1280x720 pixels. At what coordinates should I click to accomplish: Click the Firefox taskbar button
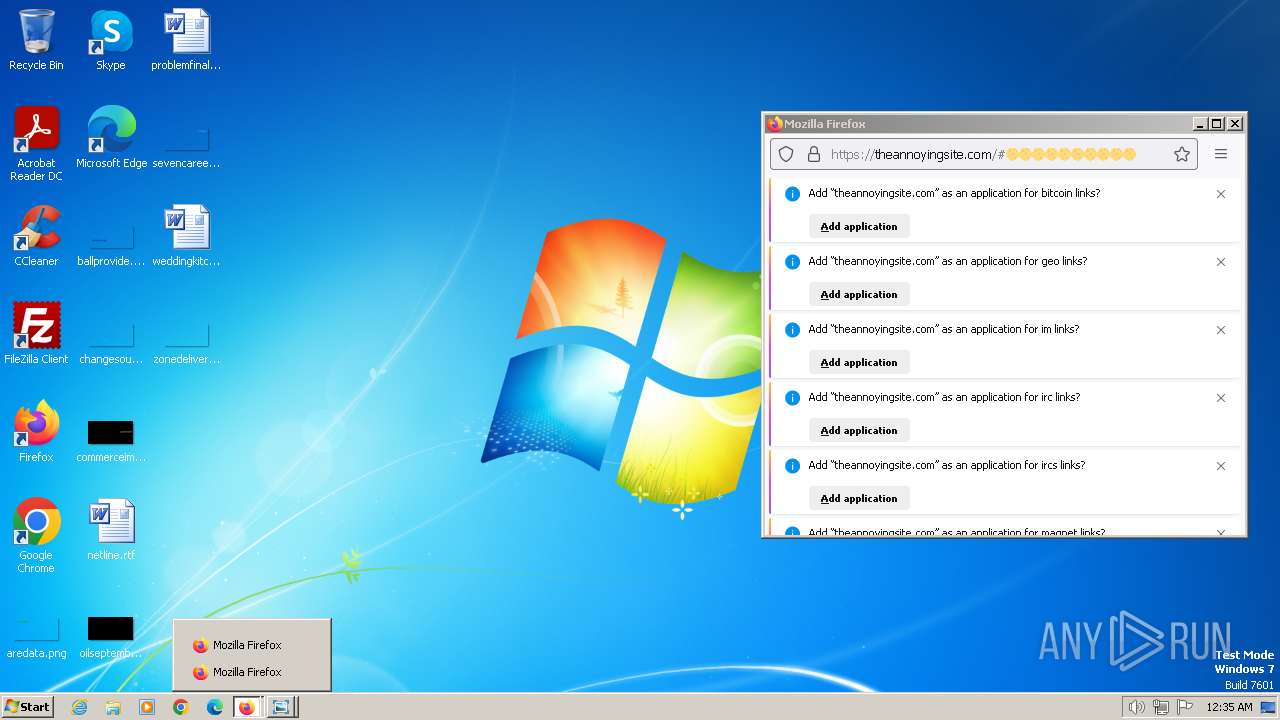247,707
